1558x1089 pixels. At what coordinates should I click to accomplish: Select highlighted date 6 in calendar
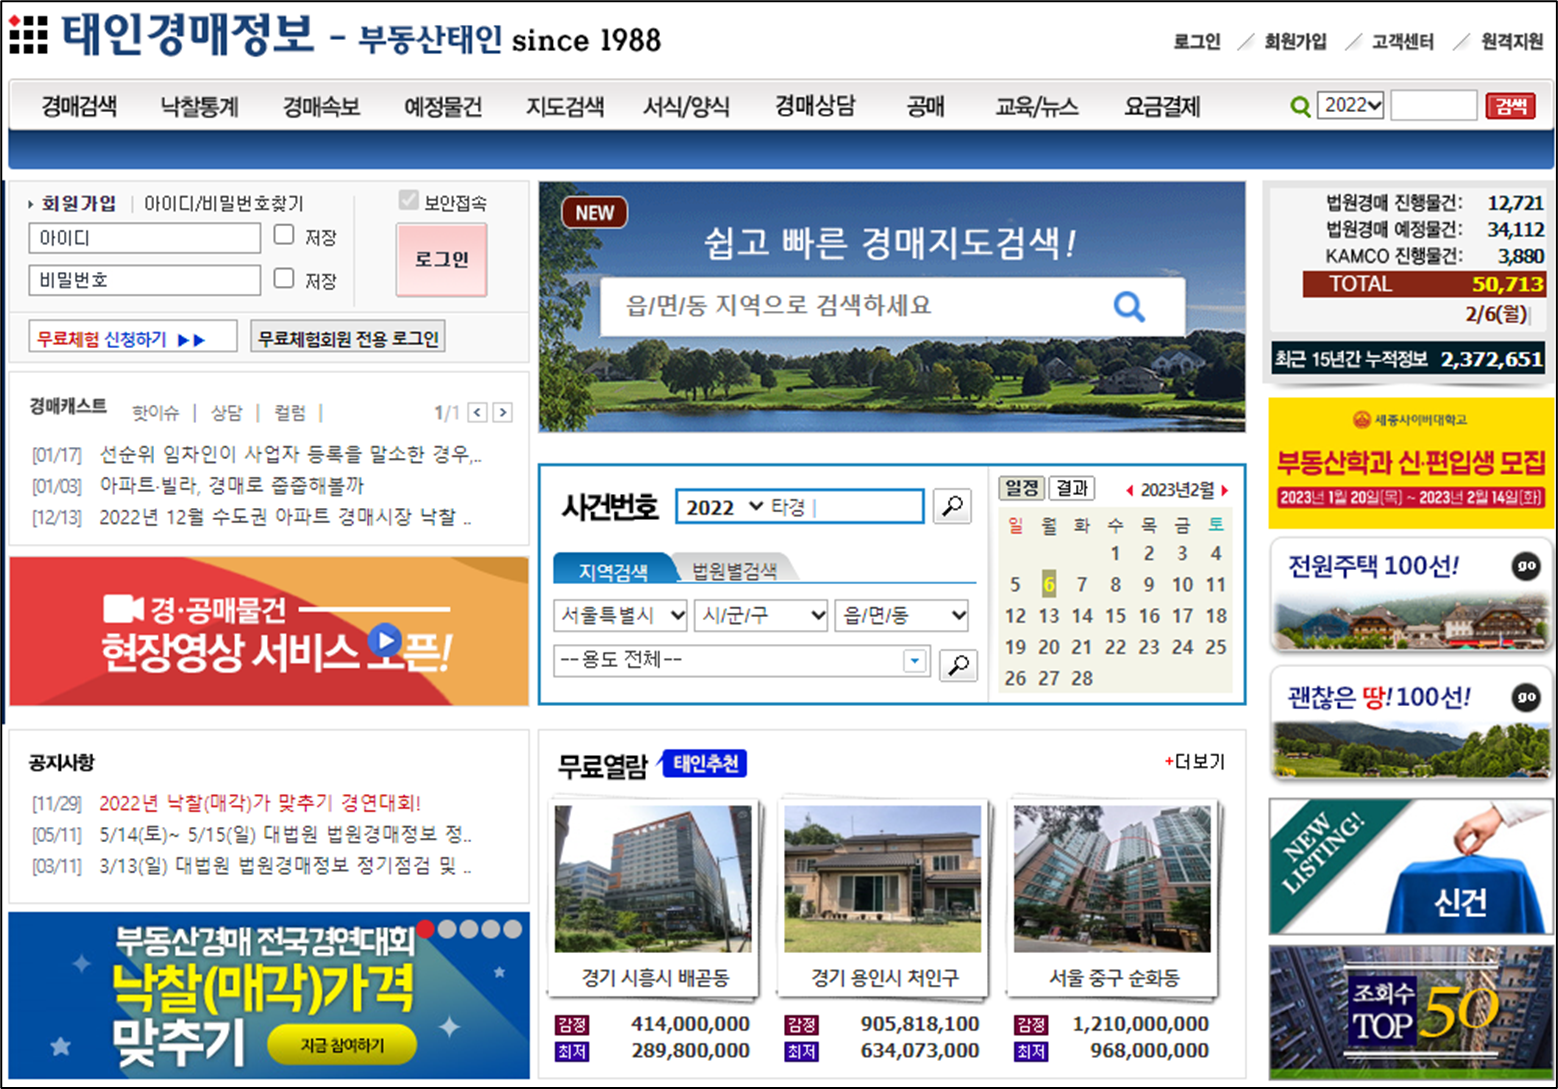tap(1048, 584)
